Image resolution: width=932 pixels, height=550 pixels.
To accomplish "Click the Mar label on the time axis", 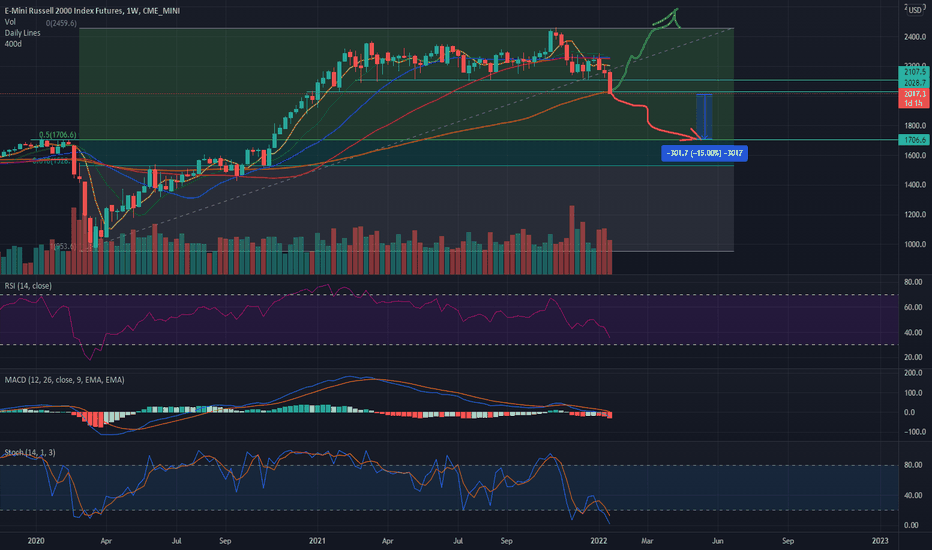I will [x=647, y=541].
